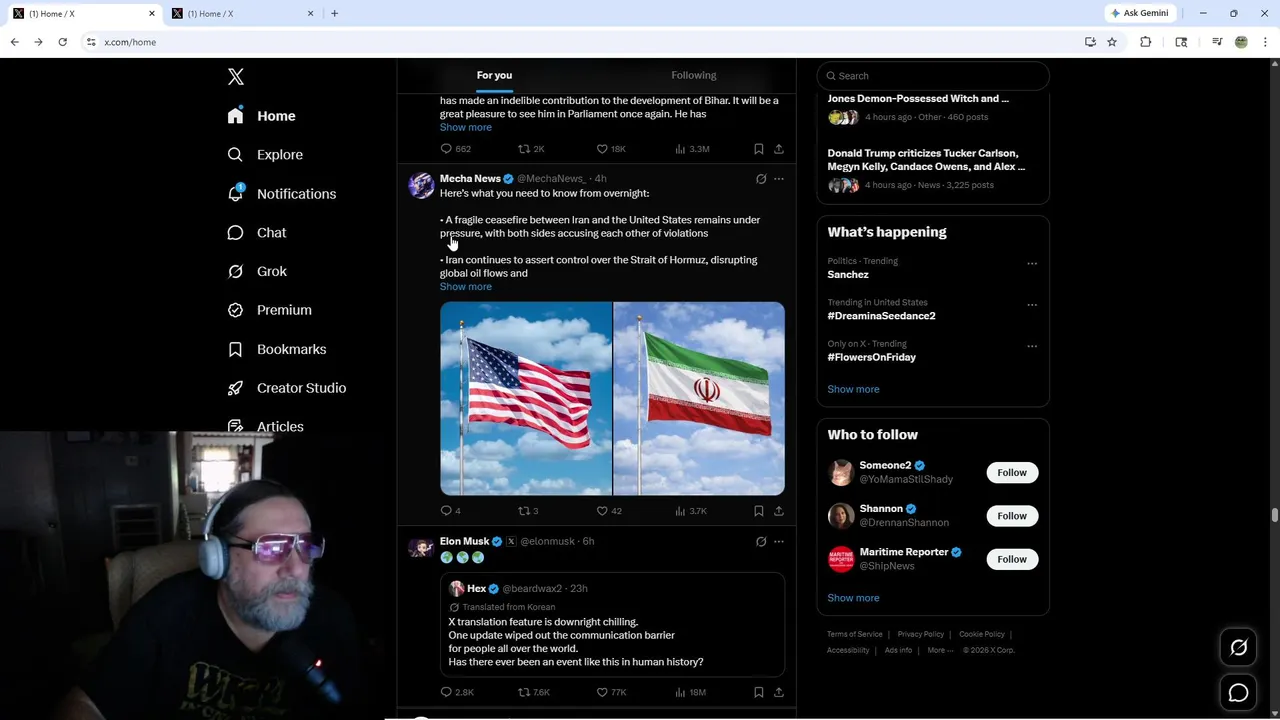Open the Grok sidebar icon
1280x720 pixels.
pos(235,271)
